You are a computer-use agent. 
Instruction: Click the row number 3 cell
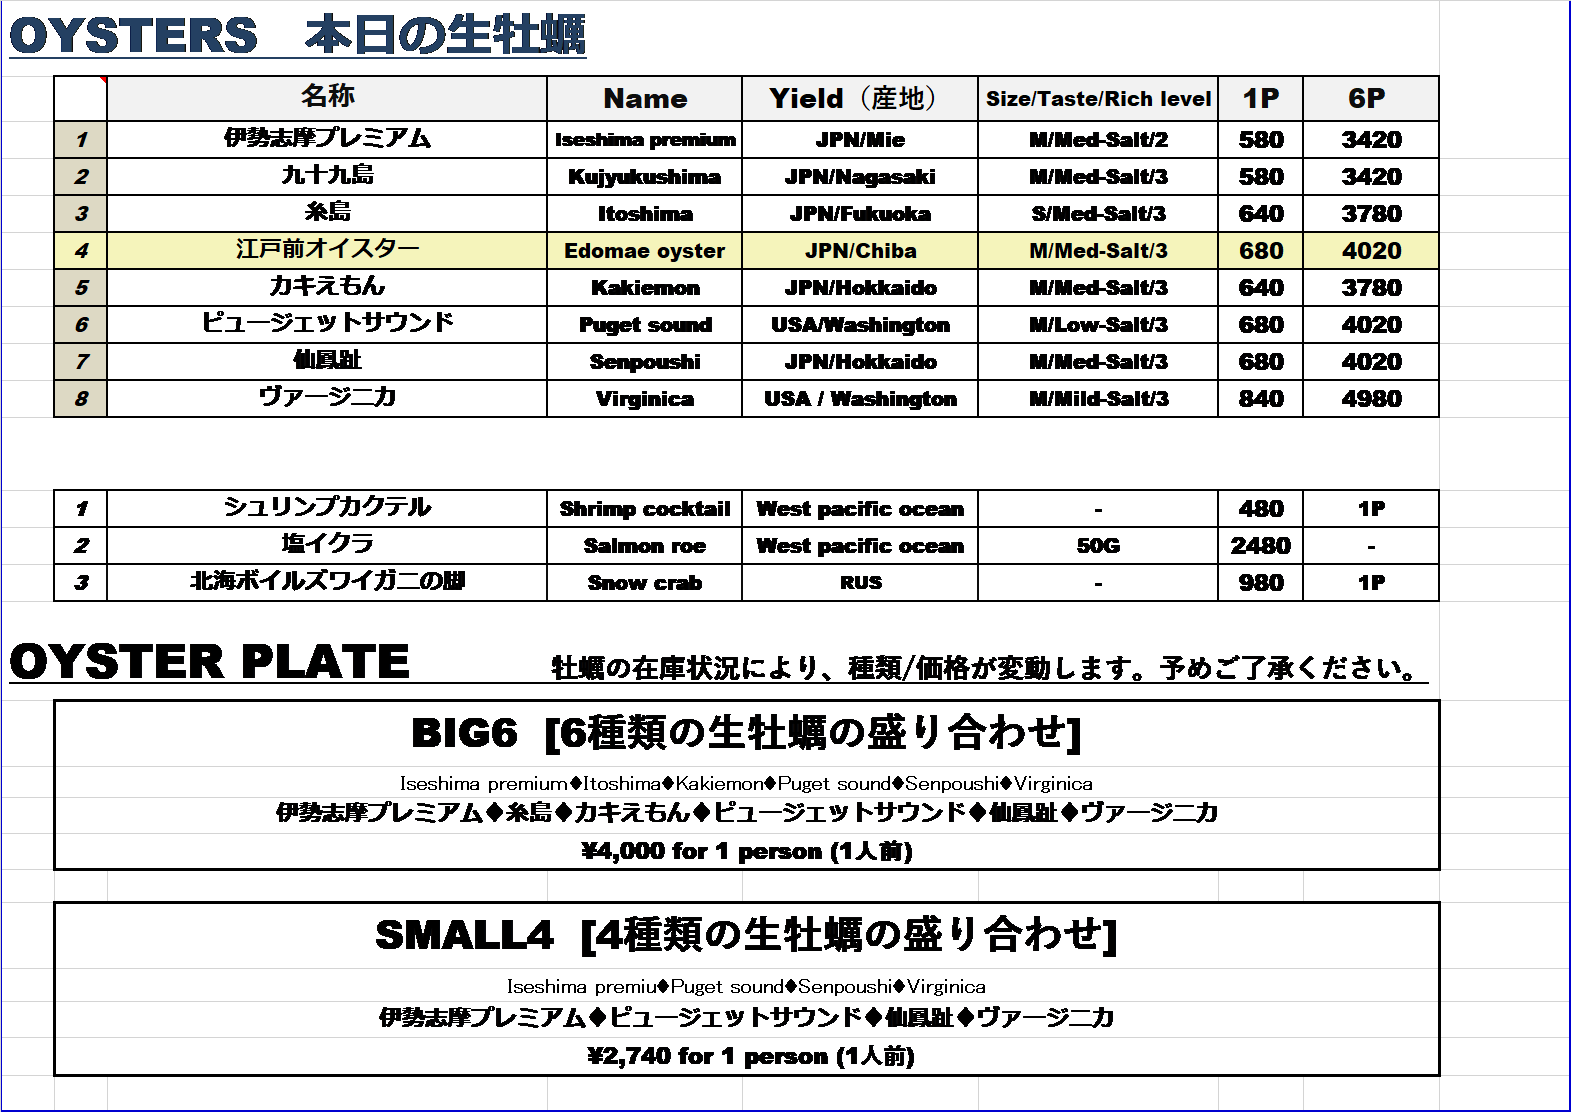81,214
